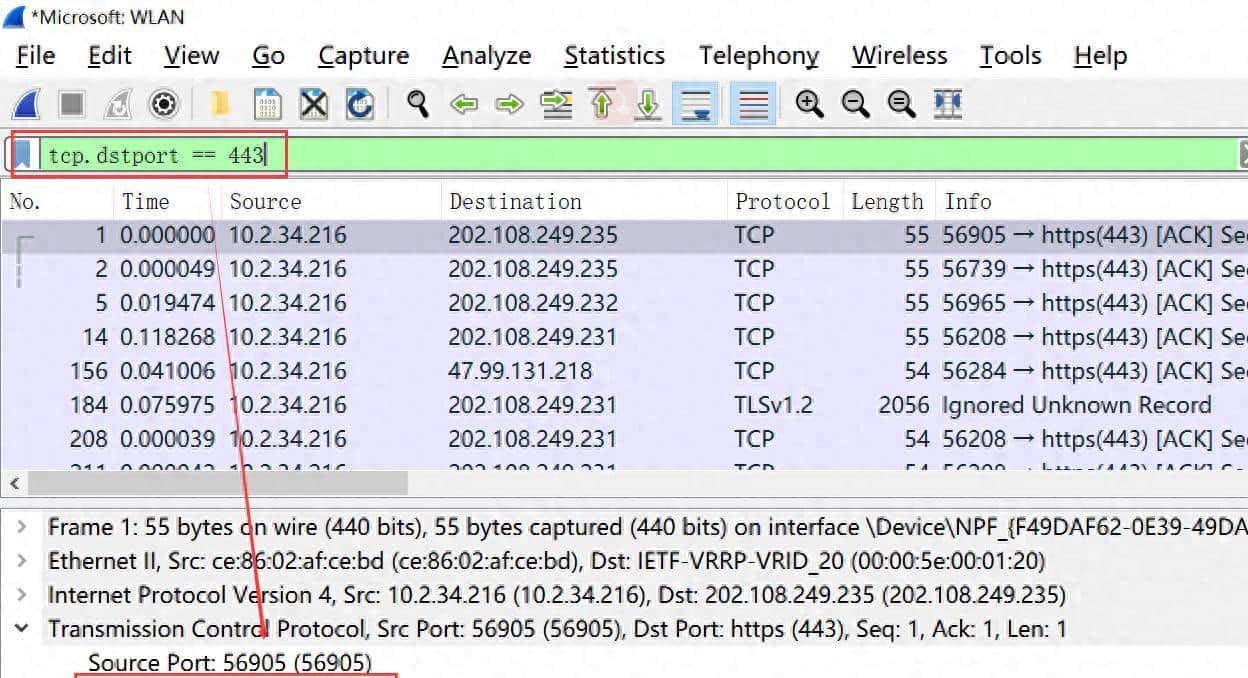Expand the Ethernet II details row
The height and width of the screenshot is (678, 1248).
tap(20, 561)
